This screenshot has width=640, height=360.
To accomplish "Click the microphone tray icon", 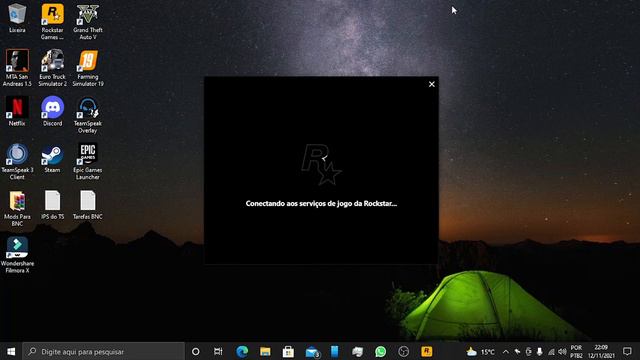I will [x=540, y=351].
